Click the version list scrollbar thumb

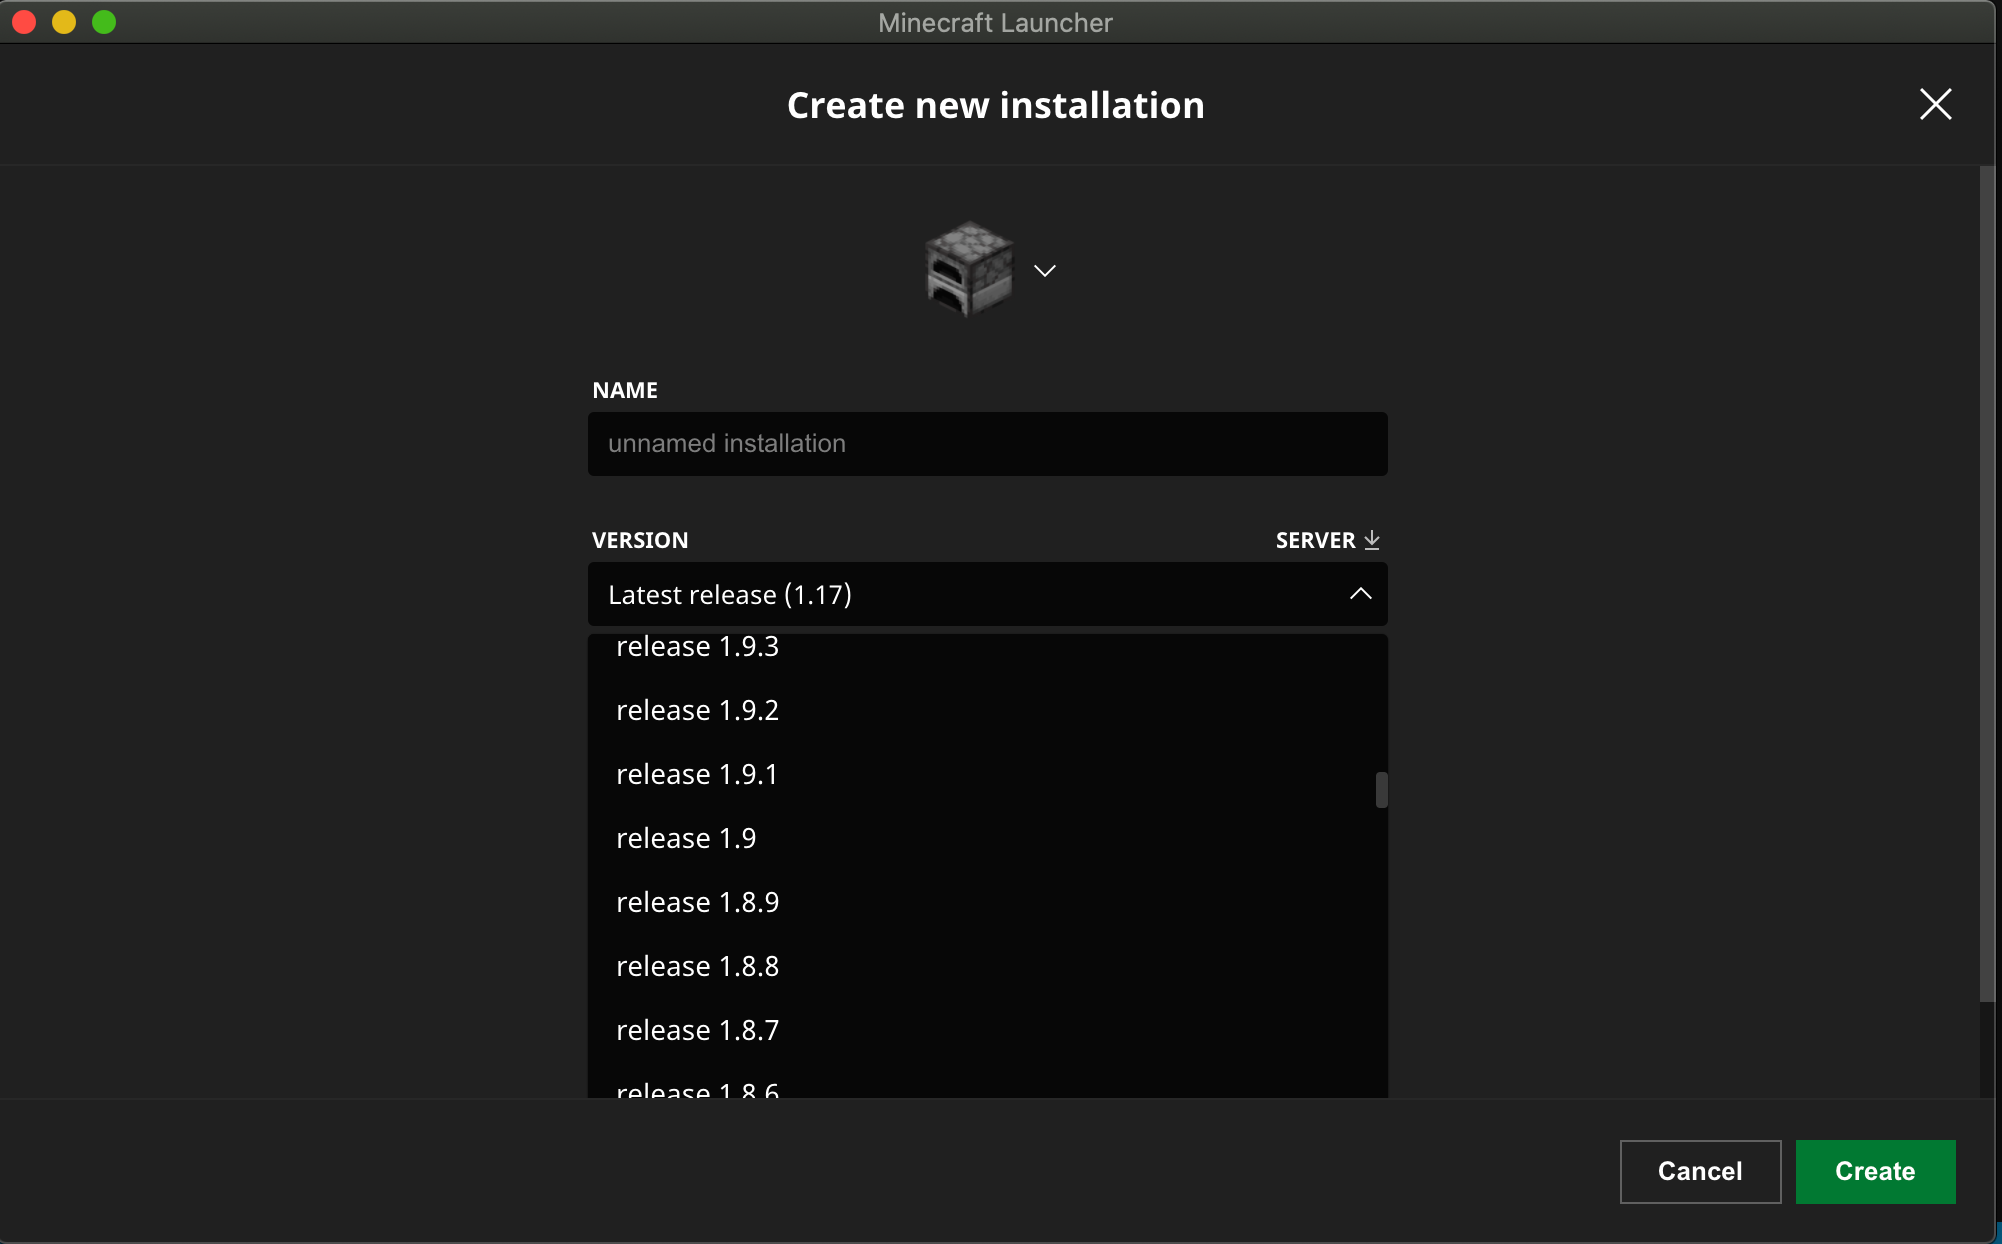[1381, 790]
